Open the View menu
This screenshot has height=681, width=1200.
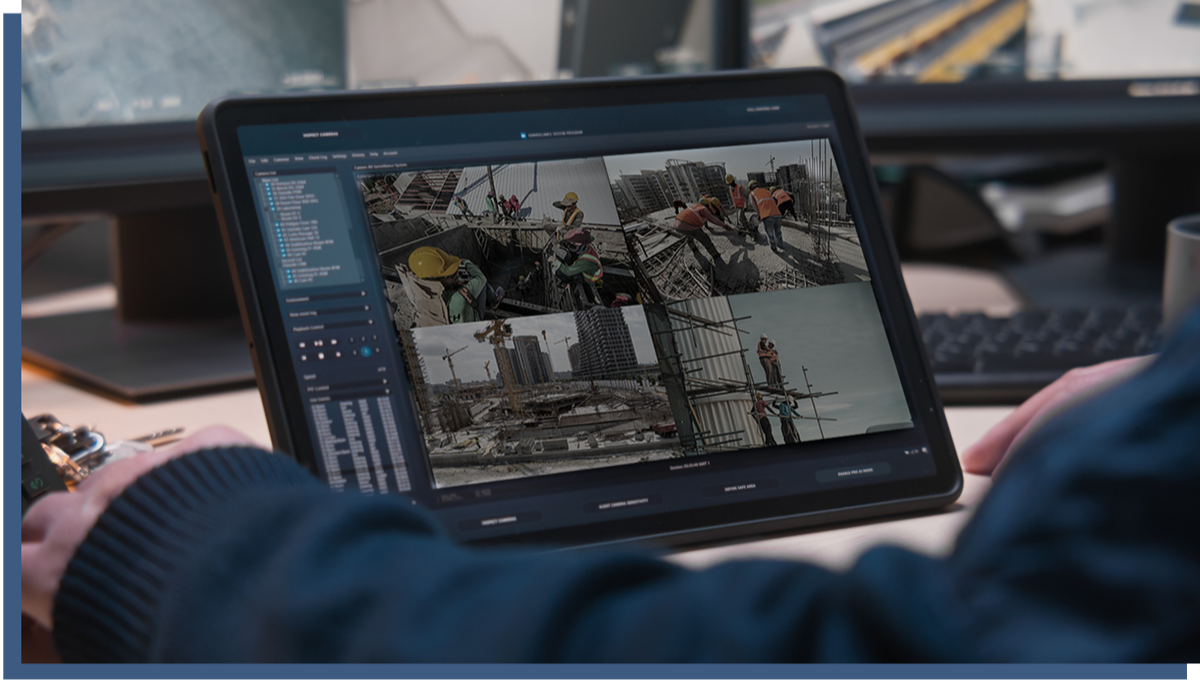299,158
